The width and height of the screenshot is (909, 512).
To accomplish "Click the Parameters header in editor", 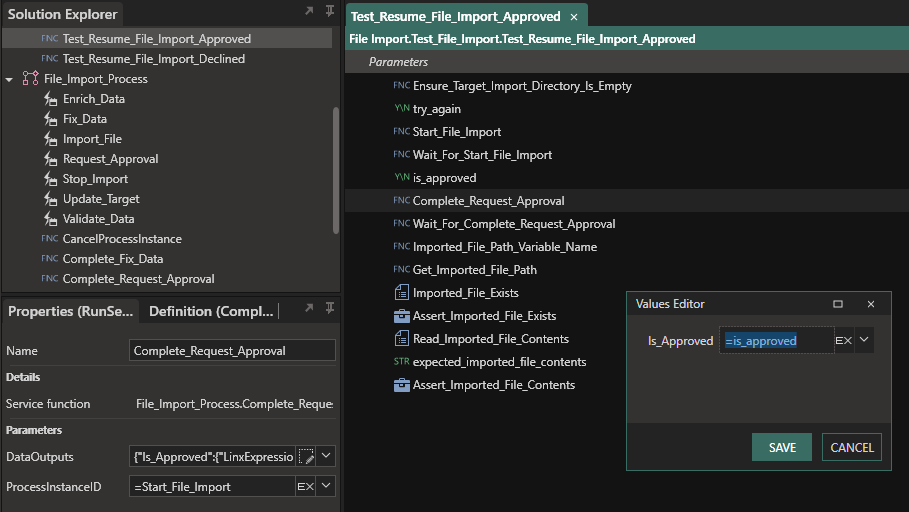I will [x=398, y=61].
